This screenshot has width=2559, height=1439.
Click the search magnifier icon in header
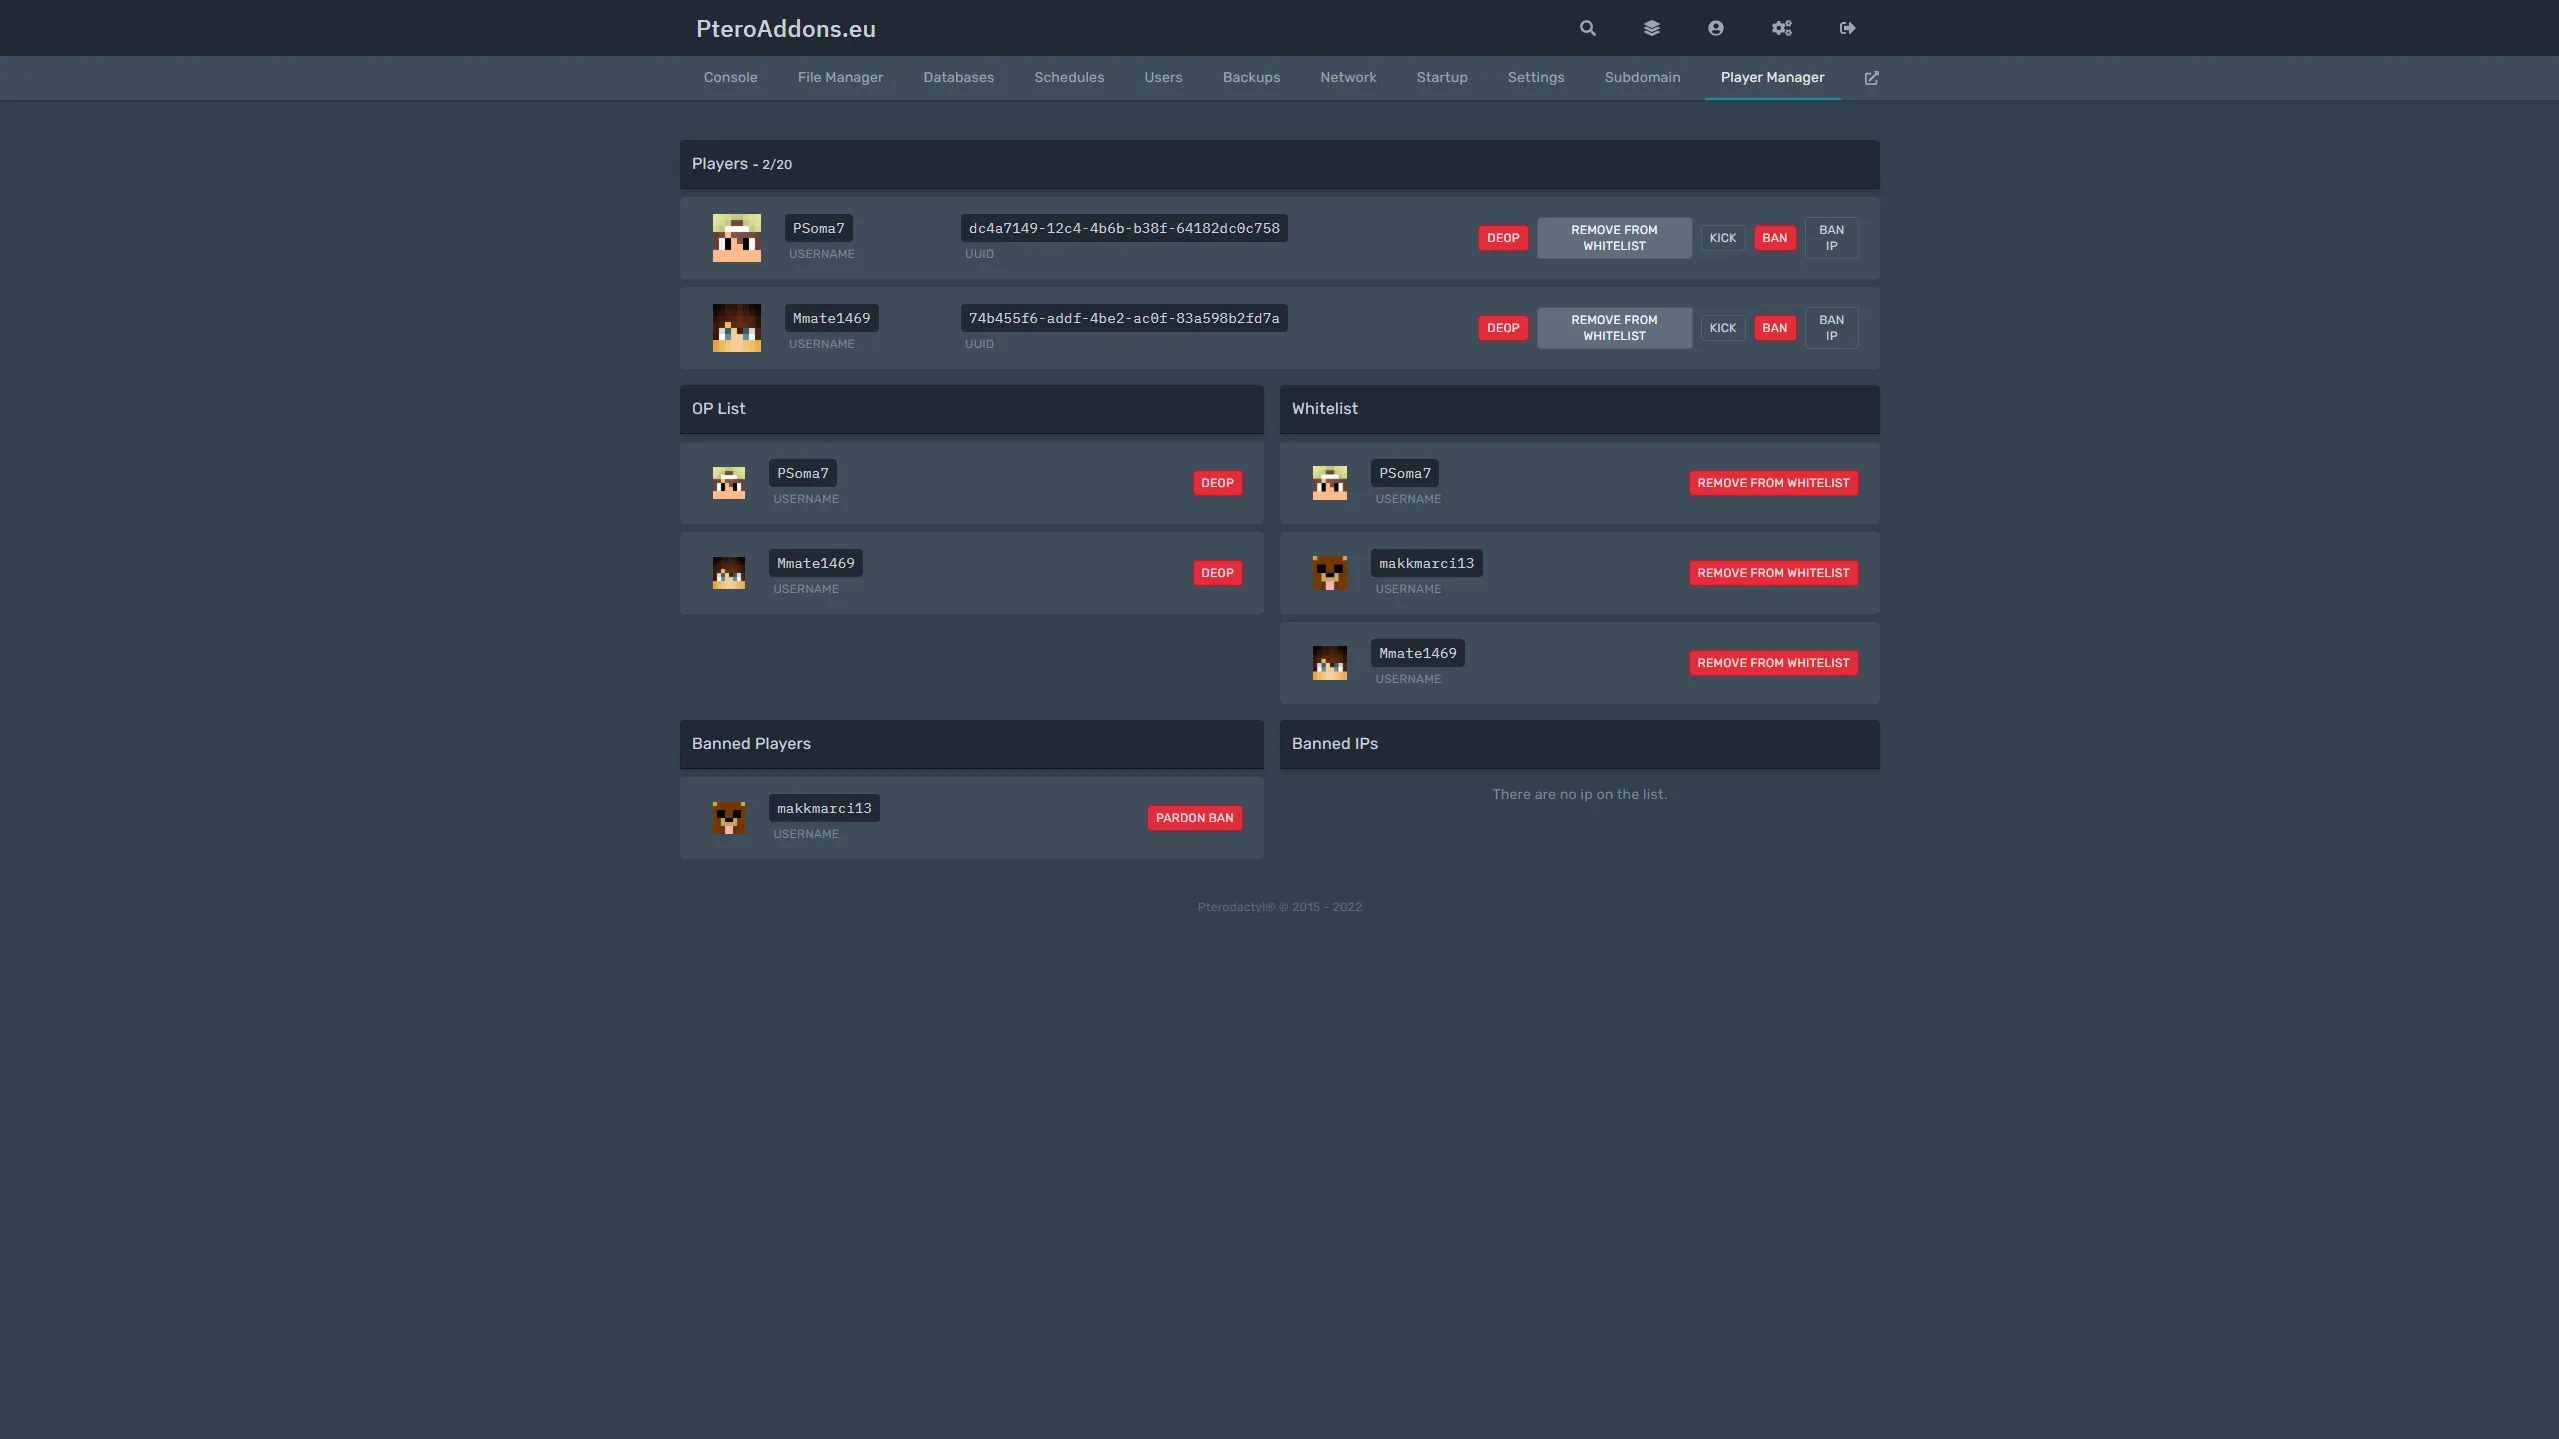(1587, 28)
